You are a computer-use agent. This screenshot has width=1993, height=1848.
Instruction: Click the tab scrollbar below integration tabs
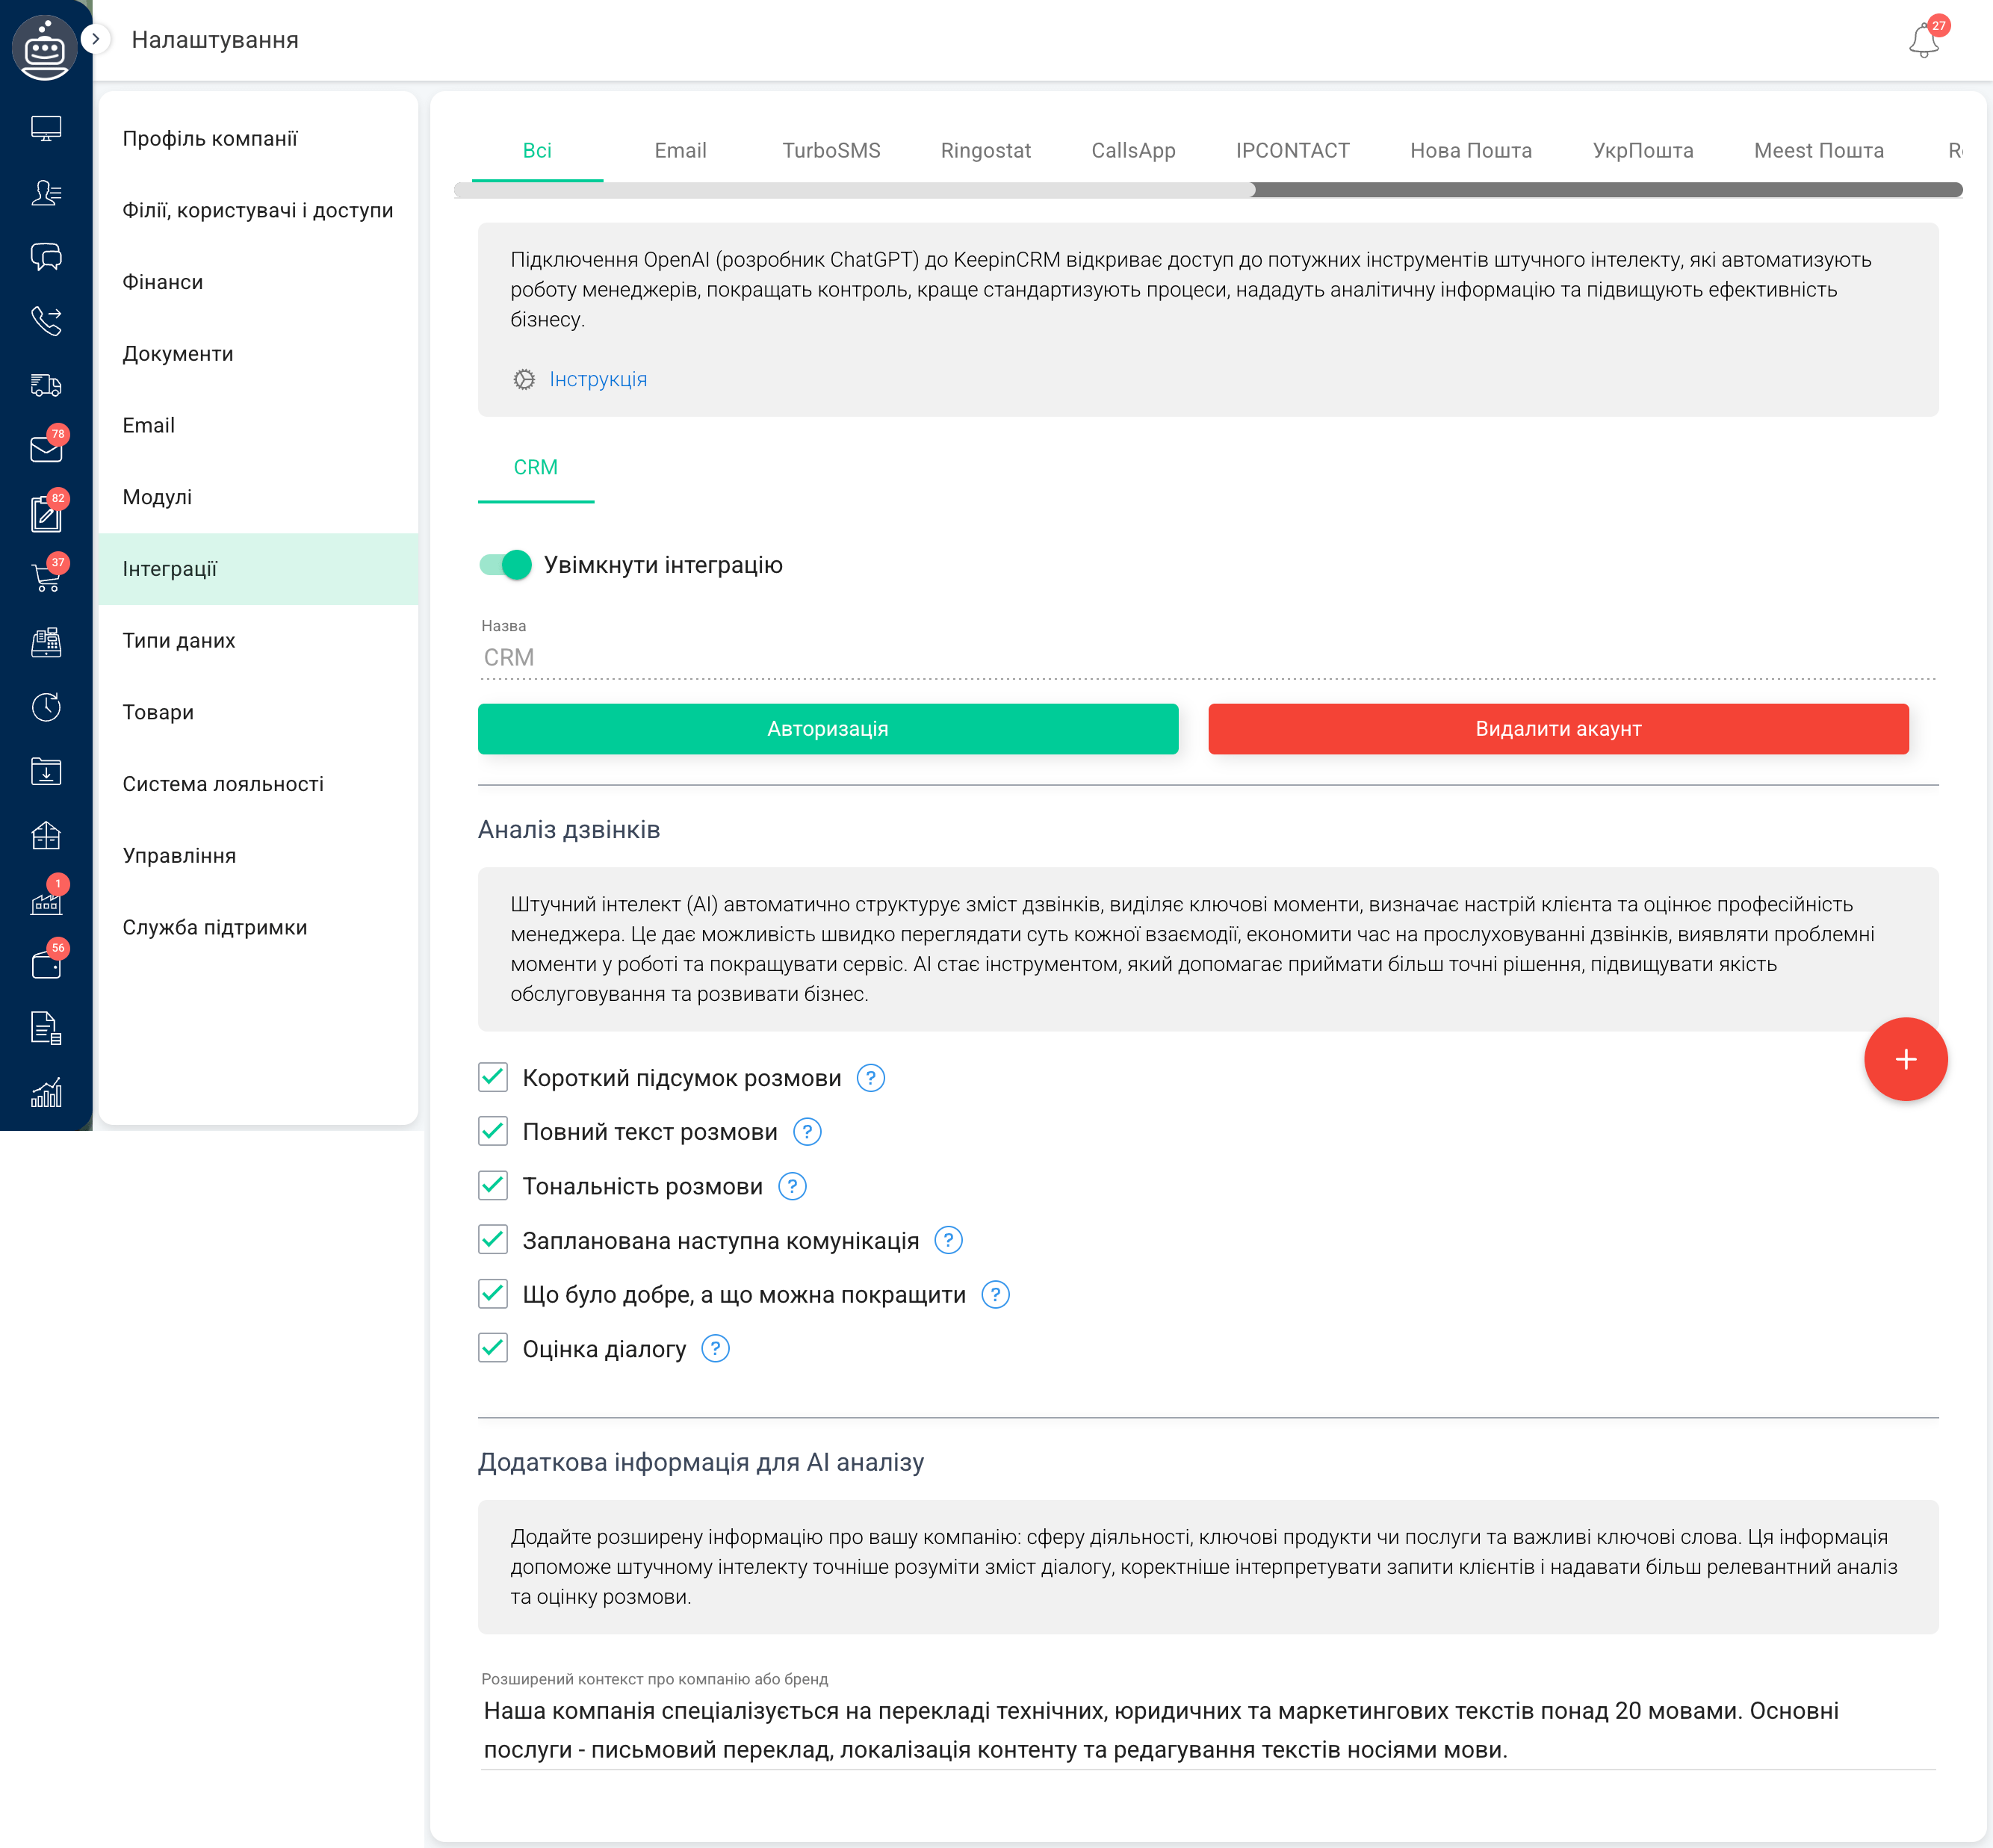tap(1600, 189)
